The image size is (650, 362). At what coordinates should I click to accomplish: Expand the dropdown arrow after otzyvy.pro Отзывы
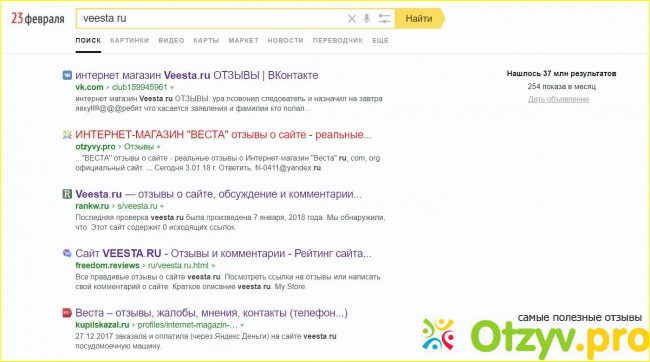(158, 147)
